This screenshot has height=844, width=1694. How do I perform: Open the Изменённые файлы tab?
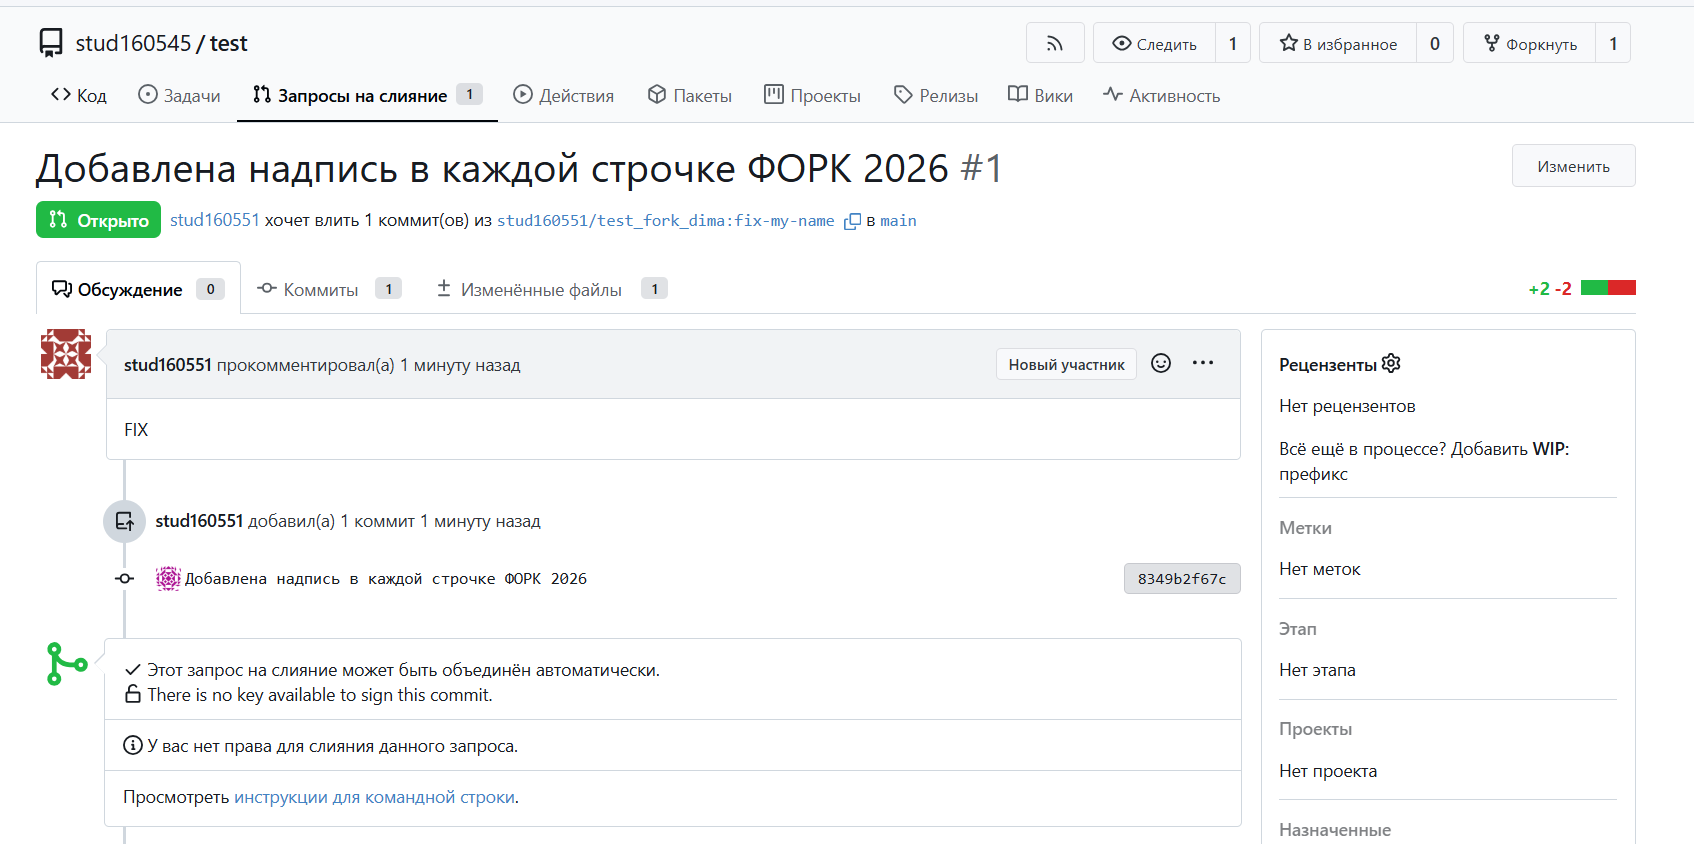pos(540,290)
